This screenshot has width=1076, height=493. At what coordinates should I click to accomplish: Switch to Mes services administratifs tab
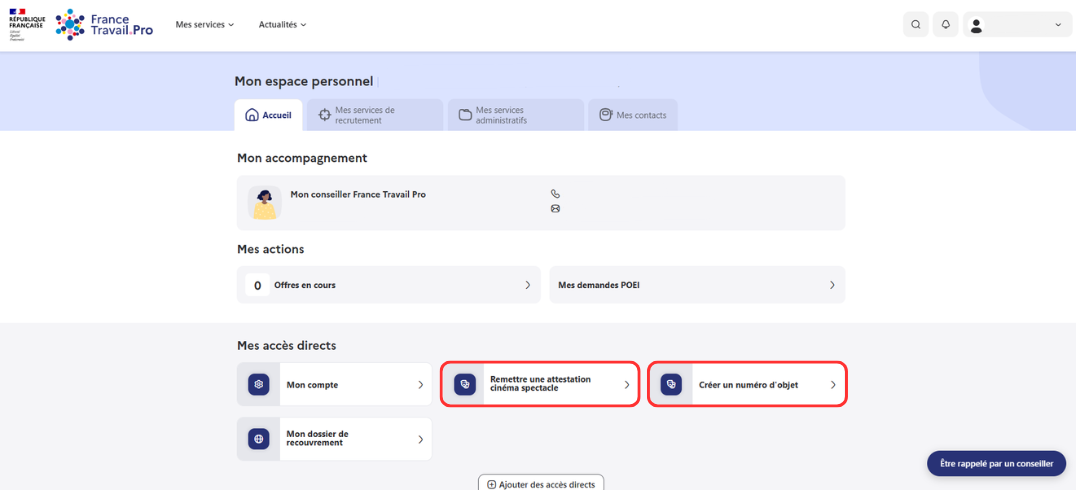516,115
